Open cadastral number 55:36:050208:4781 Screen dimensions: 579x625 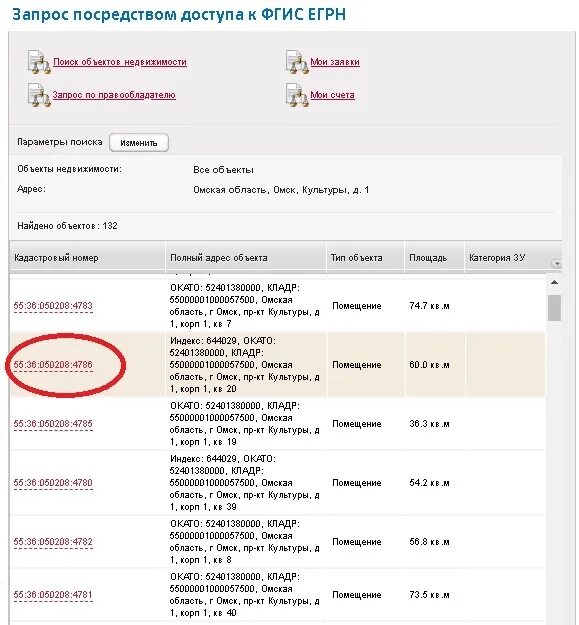tap(53, 595)
